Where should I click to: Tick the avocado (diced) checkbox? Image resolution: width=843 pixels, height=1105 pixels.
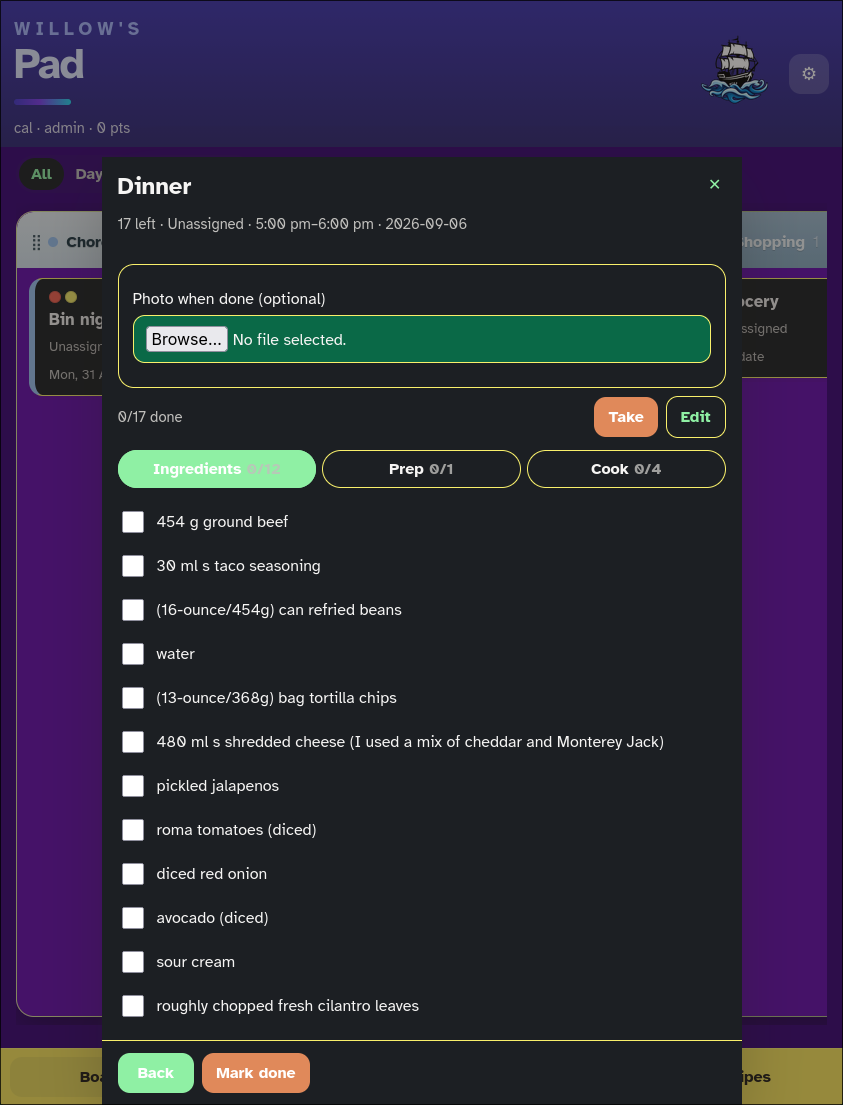coord(133,918)
